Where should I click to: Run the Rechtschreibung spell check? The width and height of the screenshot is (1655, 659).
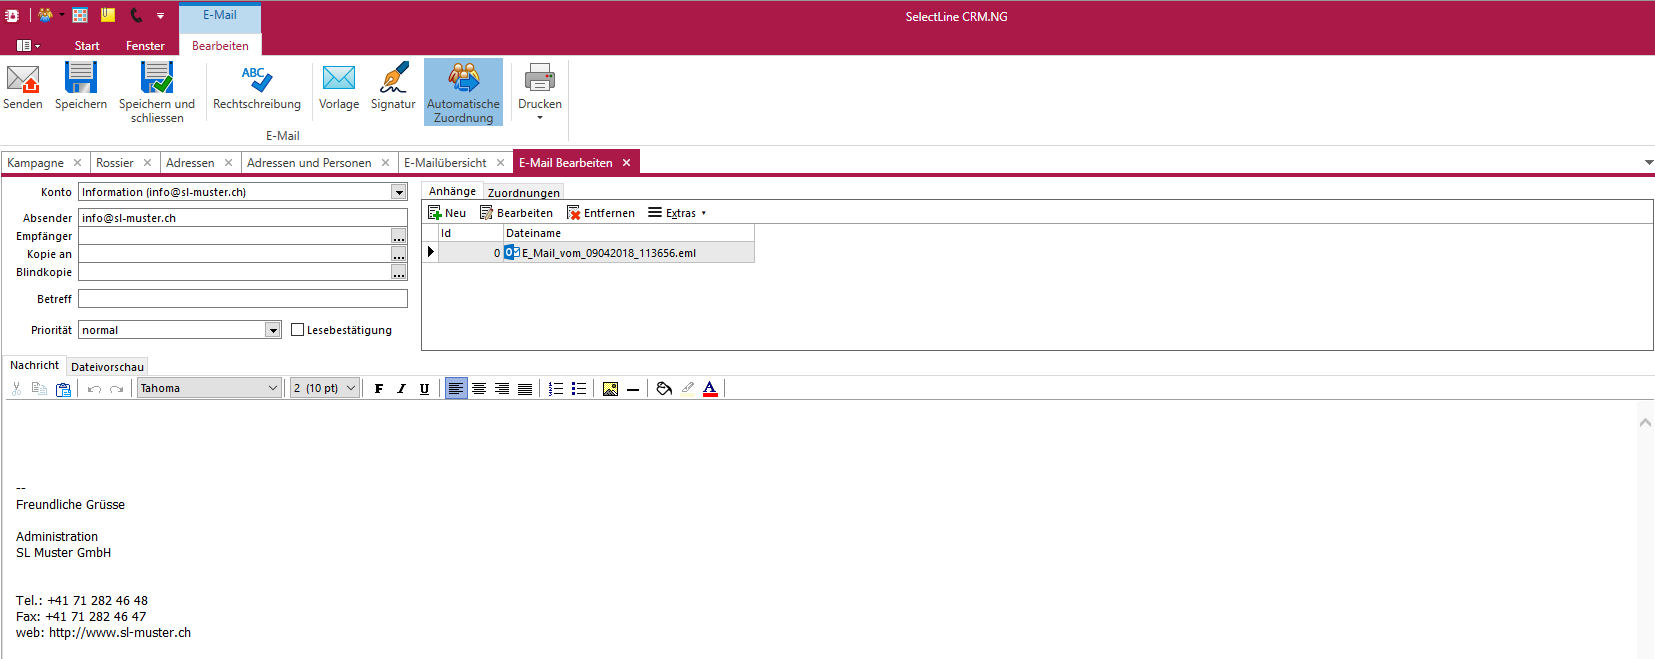point(256,80)
